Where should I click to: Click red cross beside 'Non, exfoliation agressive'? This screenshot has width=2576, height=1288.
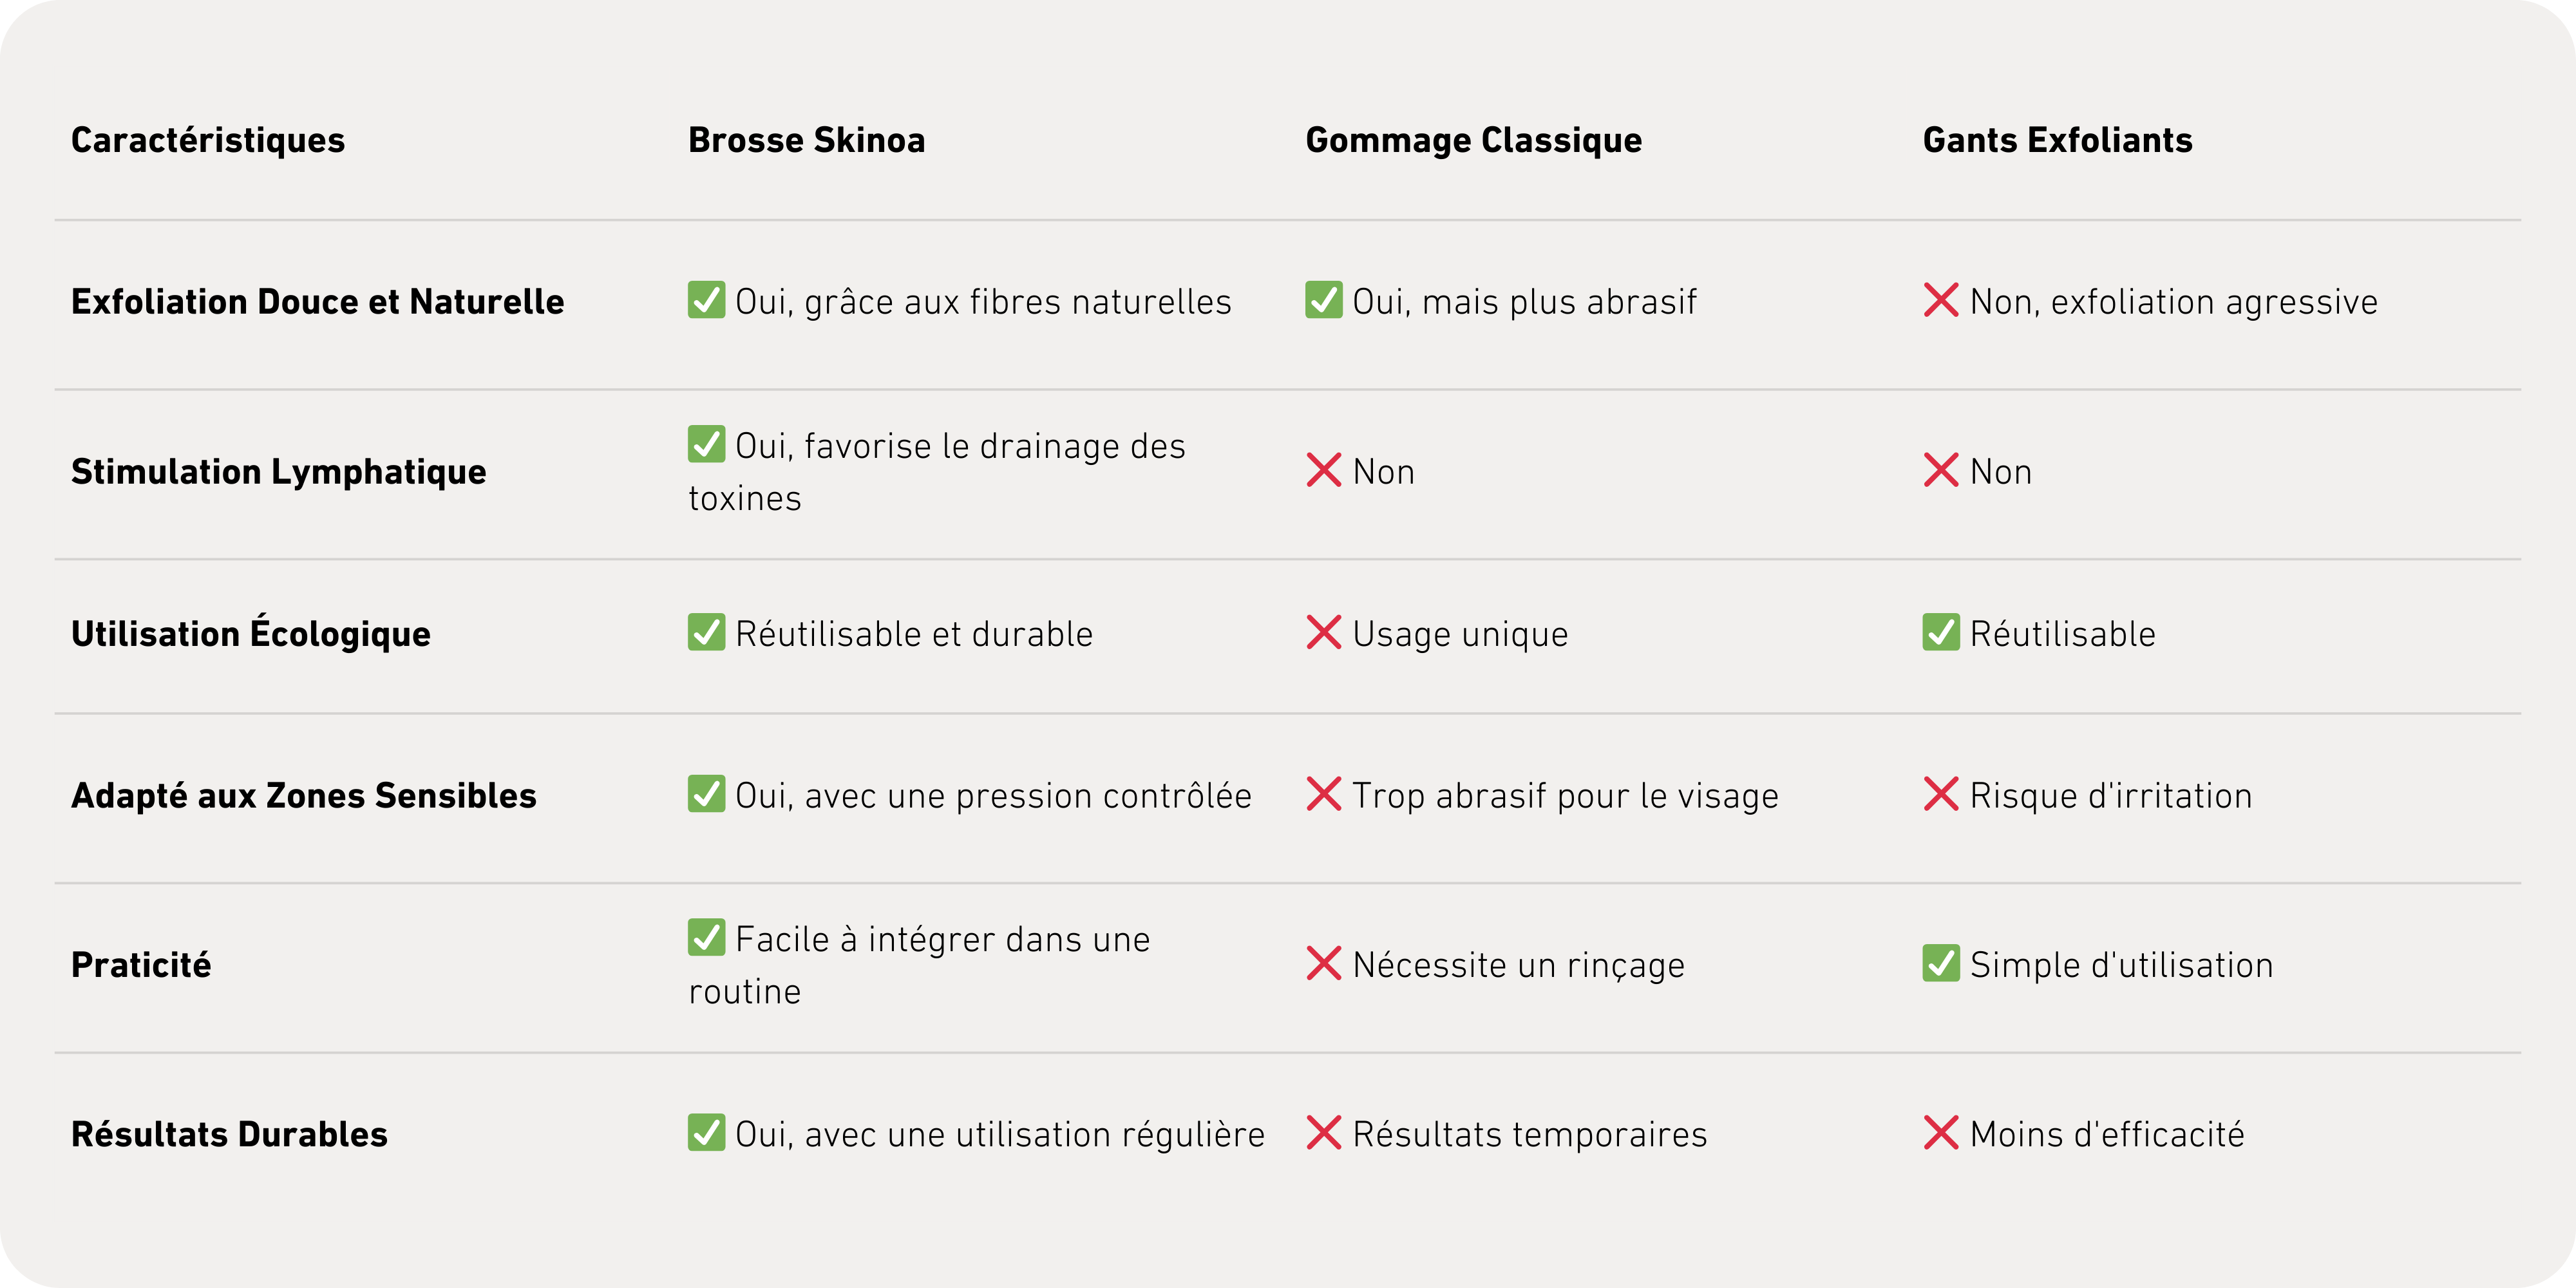[1941, 300]
